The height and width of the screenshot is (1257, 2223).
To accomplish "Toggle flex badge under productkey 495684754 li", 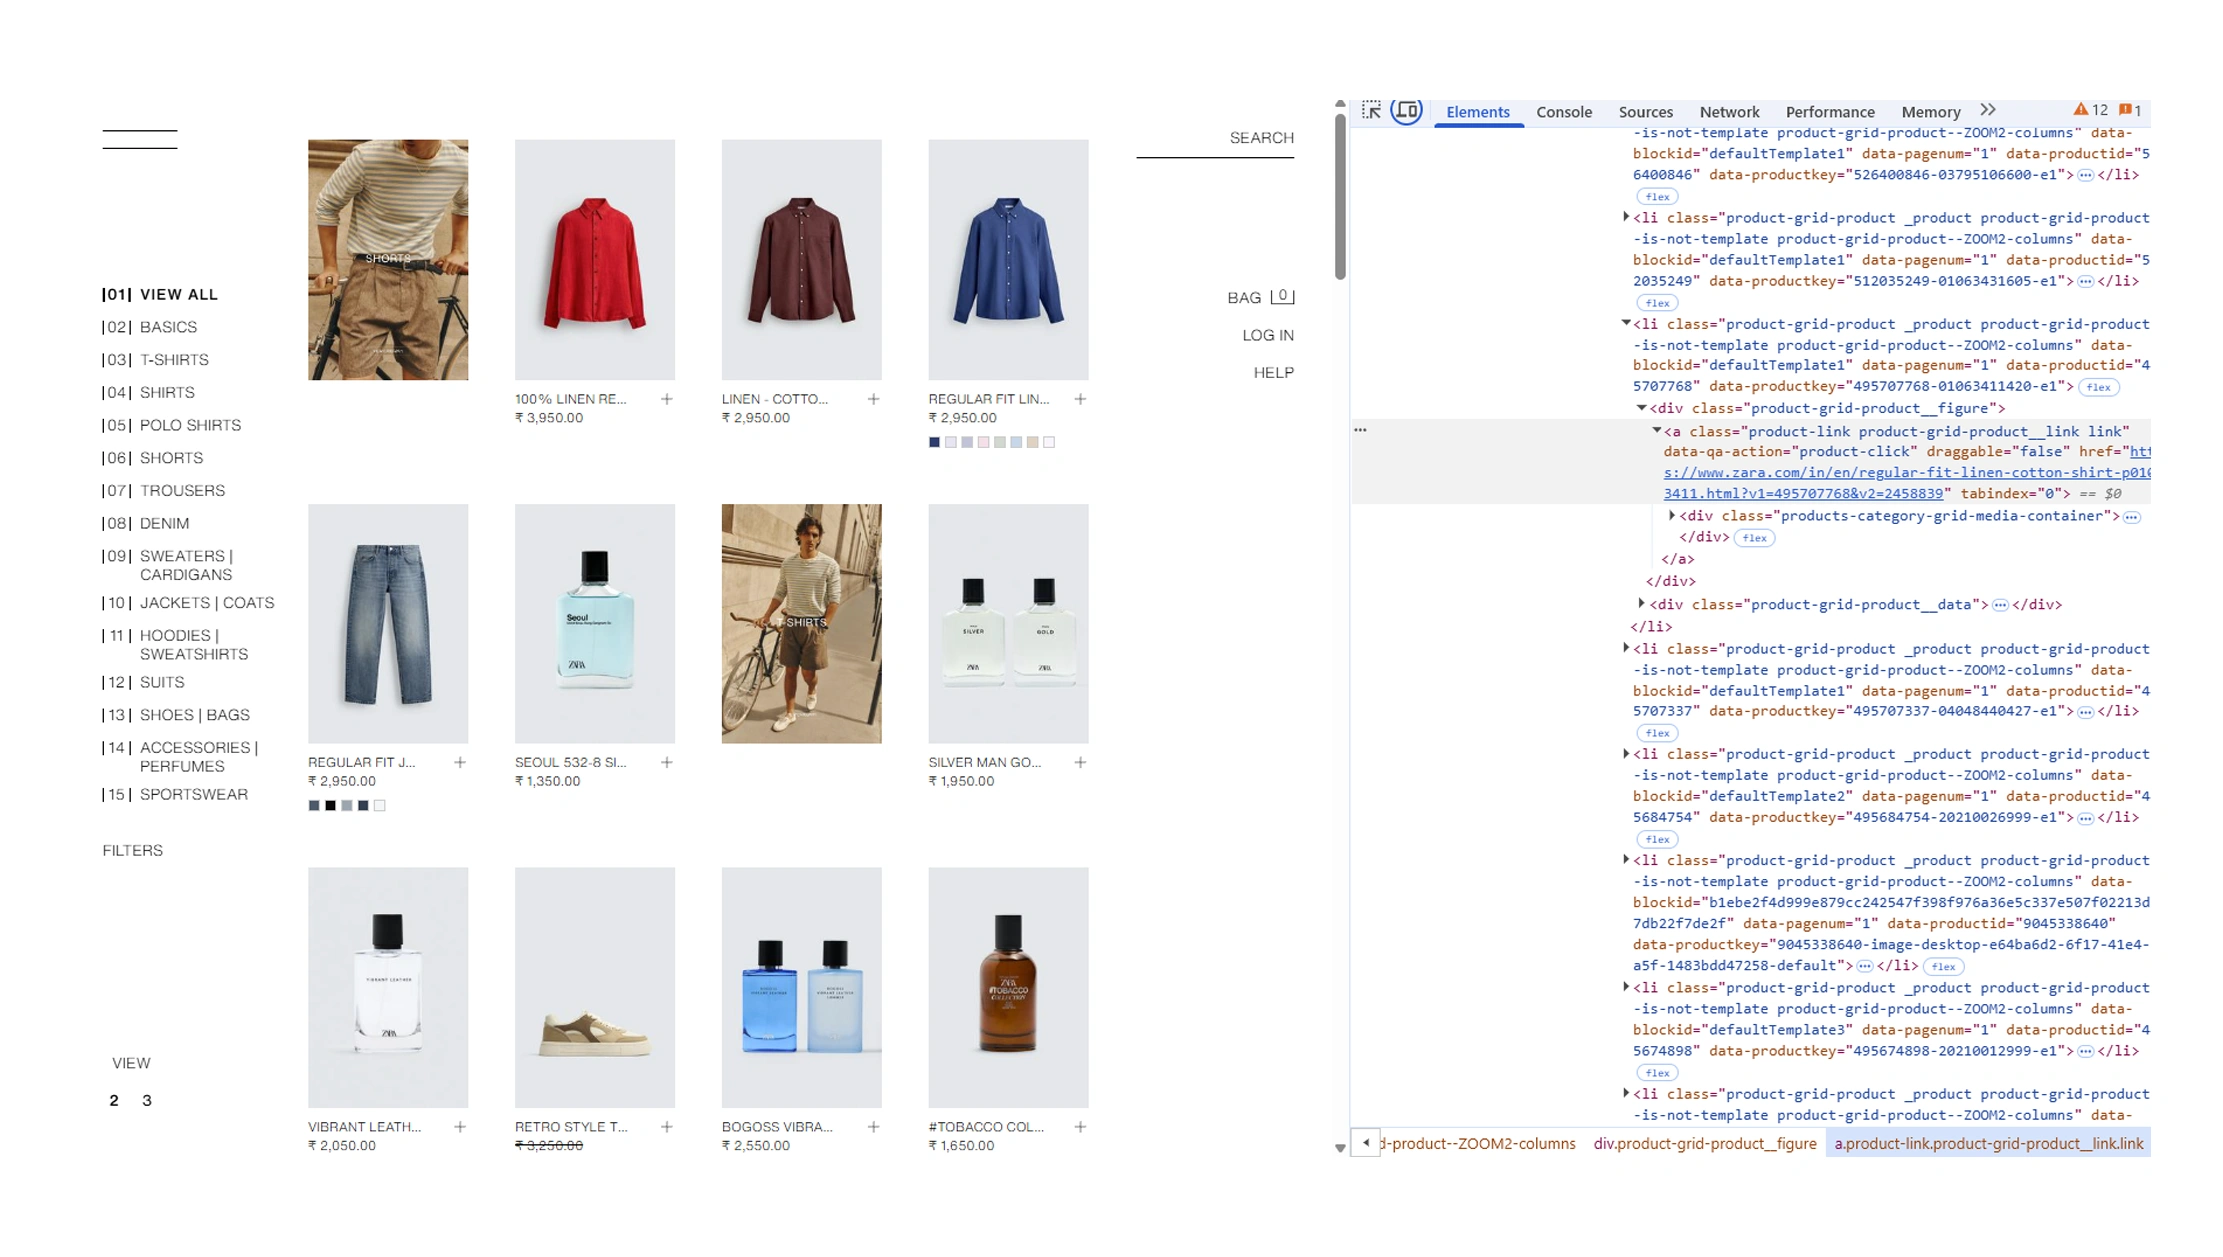I will coord(1657,840).
